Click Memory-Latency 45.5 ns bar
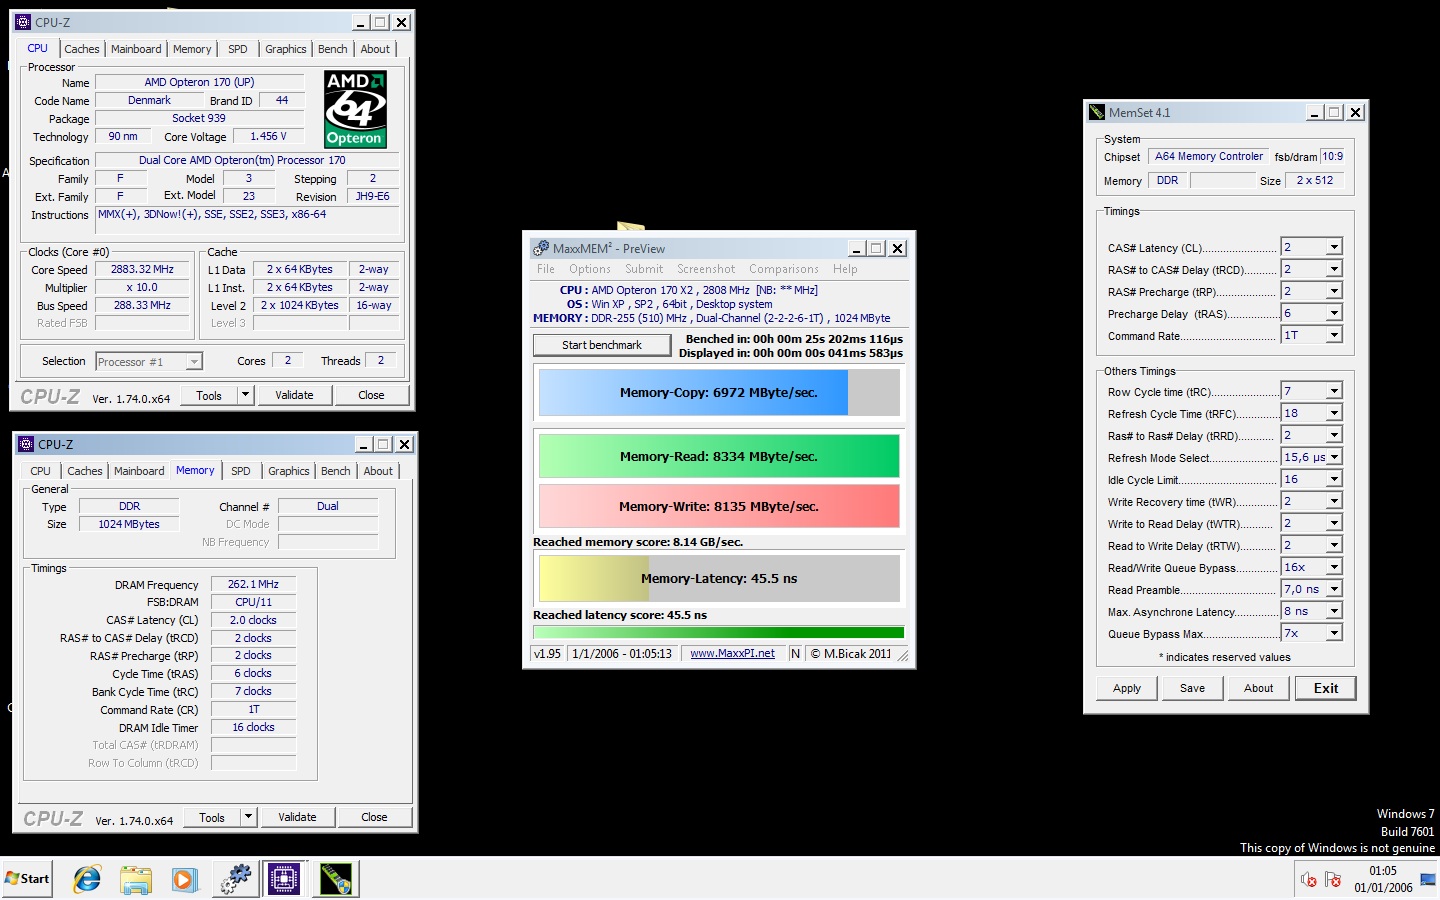This screenshot has width=1440, height=900. click(x=719, y=578)
